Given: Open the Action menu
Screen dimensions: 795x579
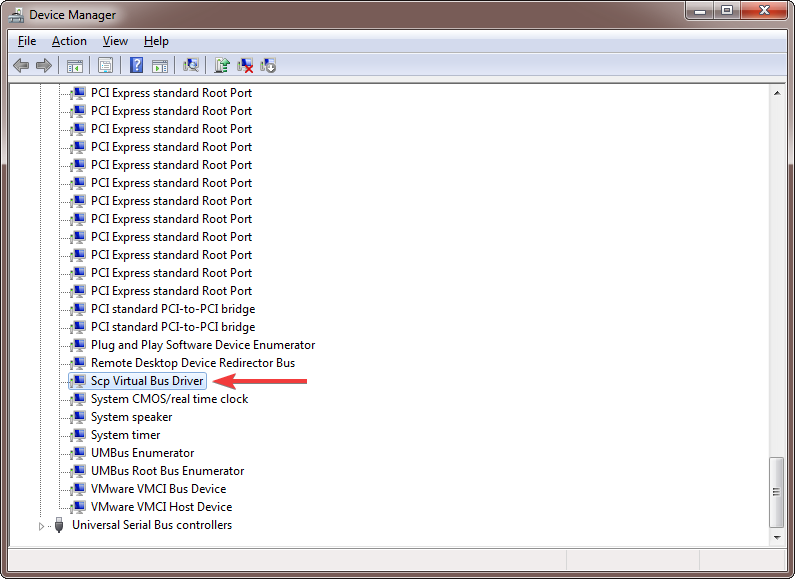Looking at the screenshot, I should pos(69,41).
